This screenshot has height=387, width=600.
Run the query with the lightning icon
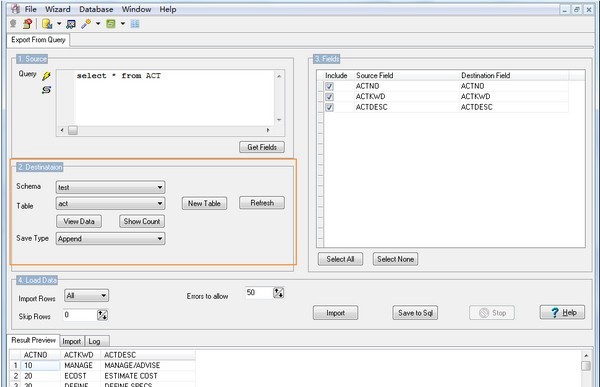47,76
